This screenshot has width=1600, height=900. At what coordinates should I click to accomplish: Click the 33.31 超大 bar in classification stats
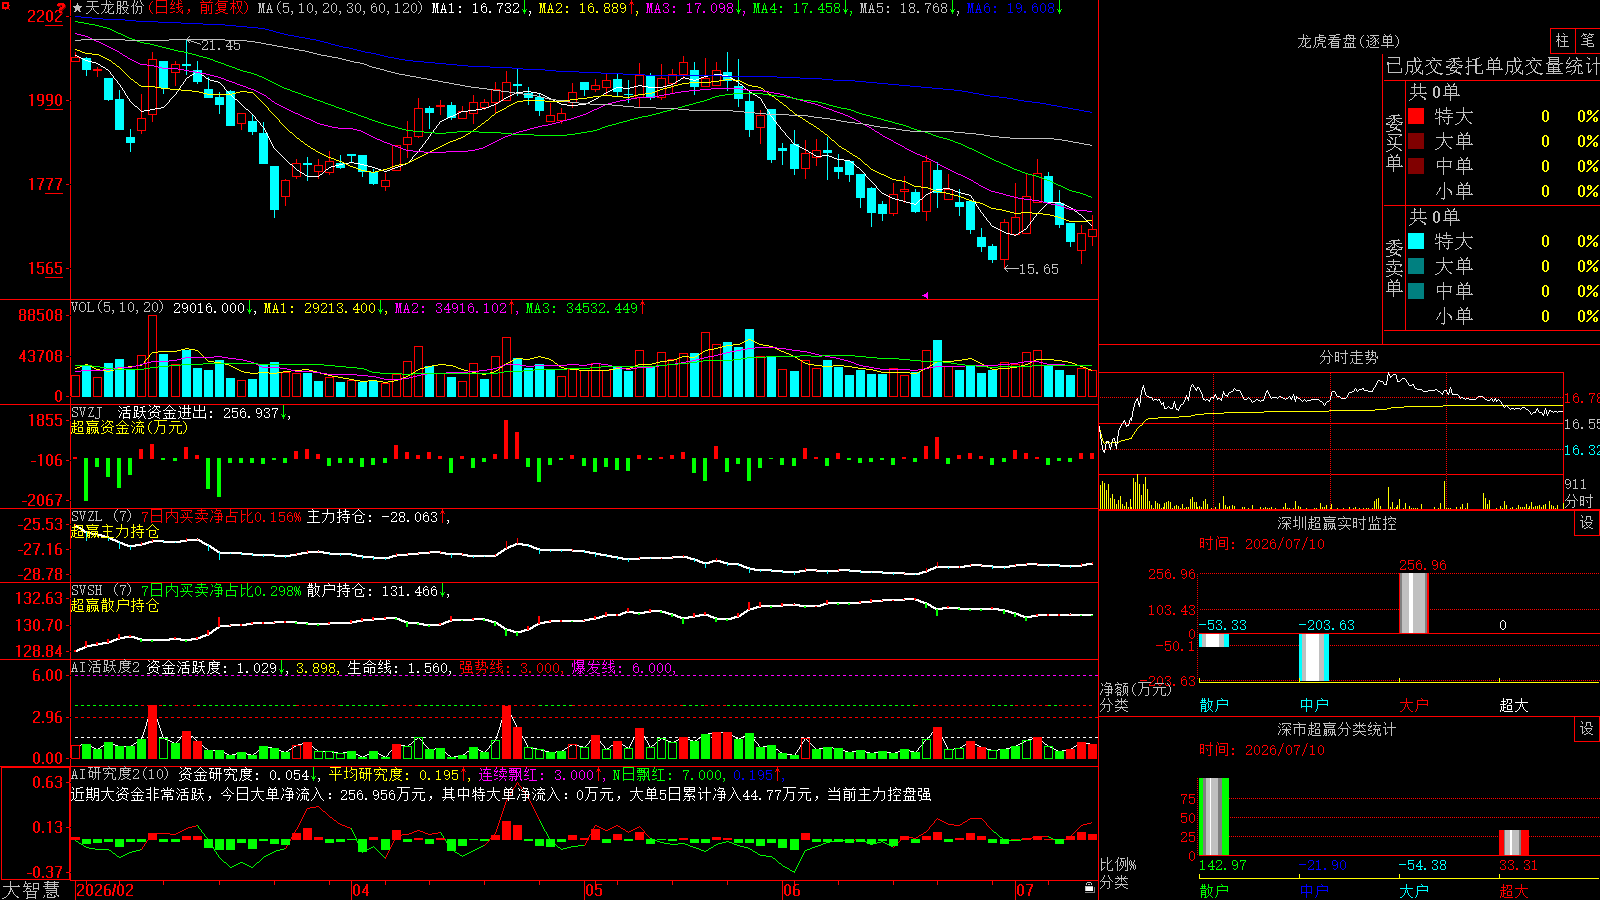1514,842
